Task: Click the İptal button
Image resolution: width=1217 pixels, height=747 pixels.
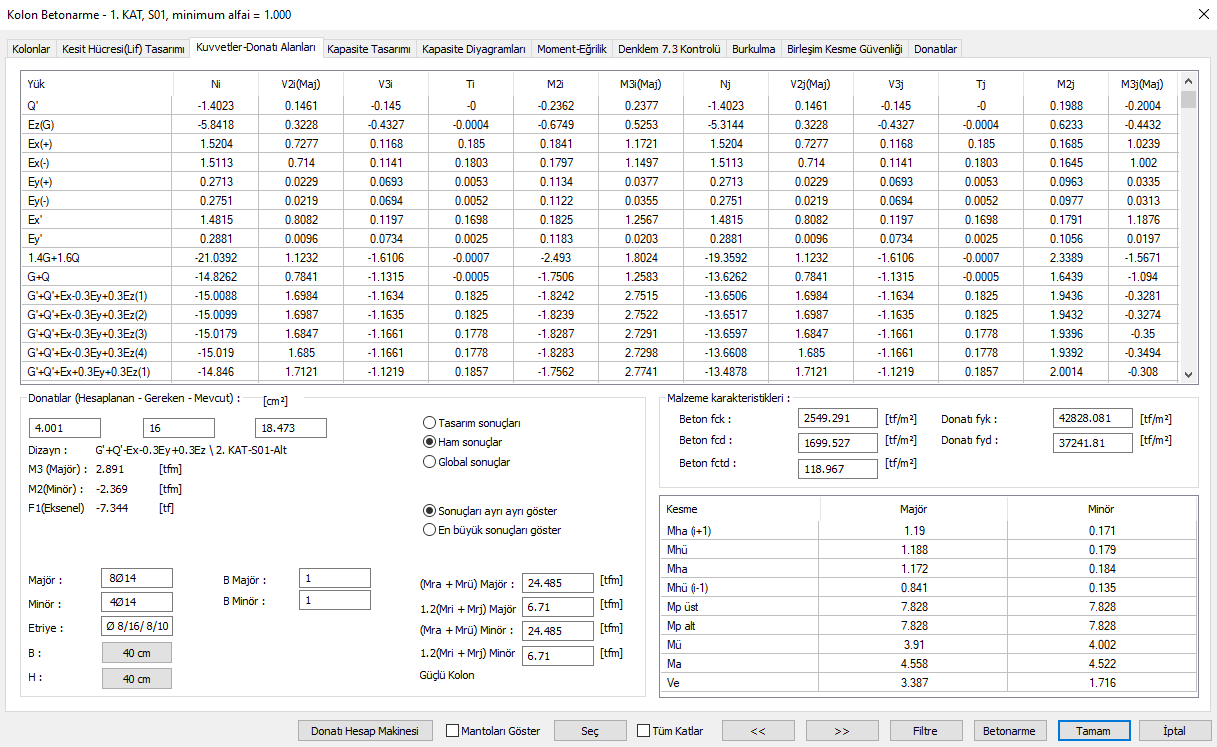Action: [1174, 731]
